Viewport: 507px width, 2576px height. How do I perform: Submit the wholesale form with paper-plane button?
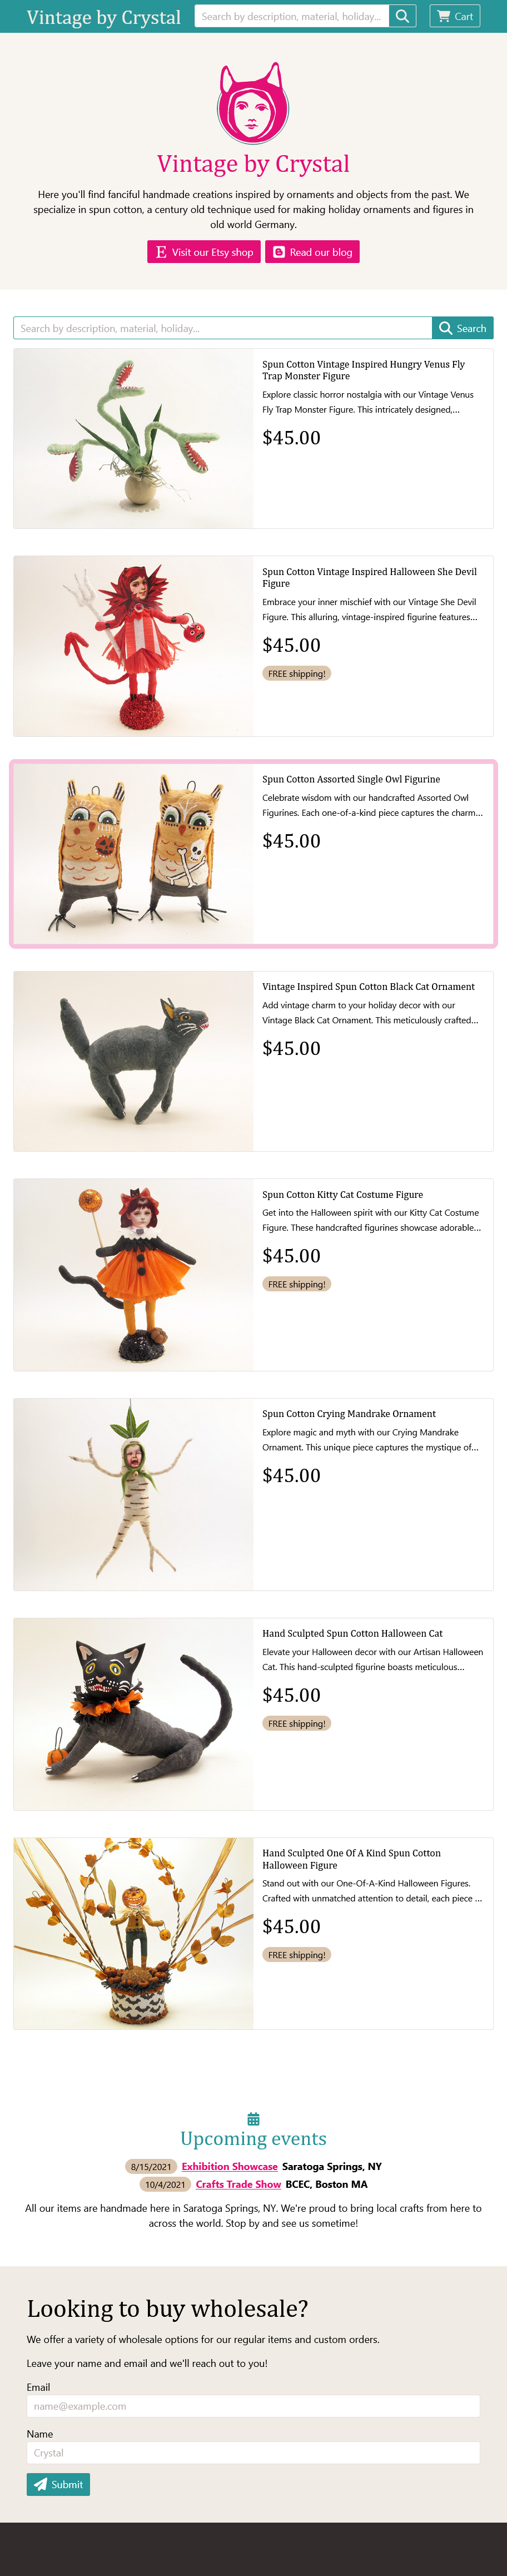pyautogui.click(x=58, y=2485)
